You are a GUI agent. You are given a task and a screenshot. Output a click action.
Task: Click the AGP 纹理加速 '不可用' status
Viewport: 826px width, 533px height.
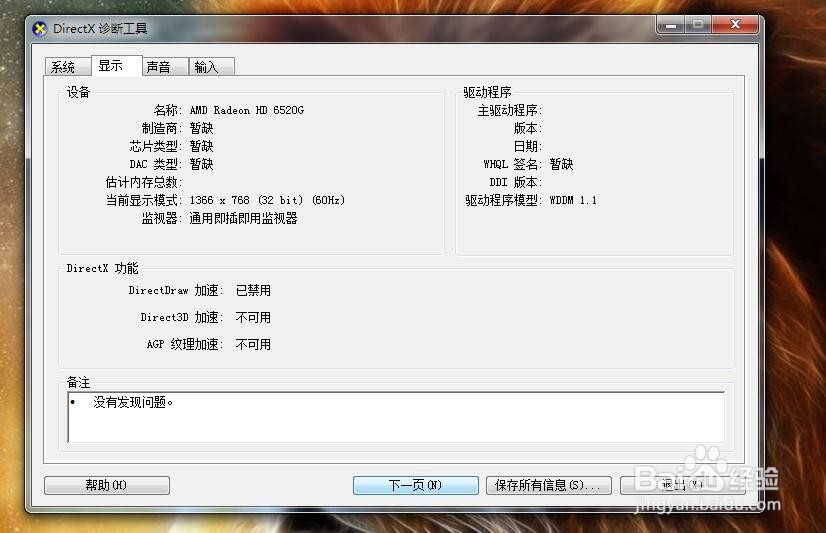point(253,344)
